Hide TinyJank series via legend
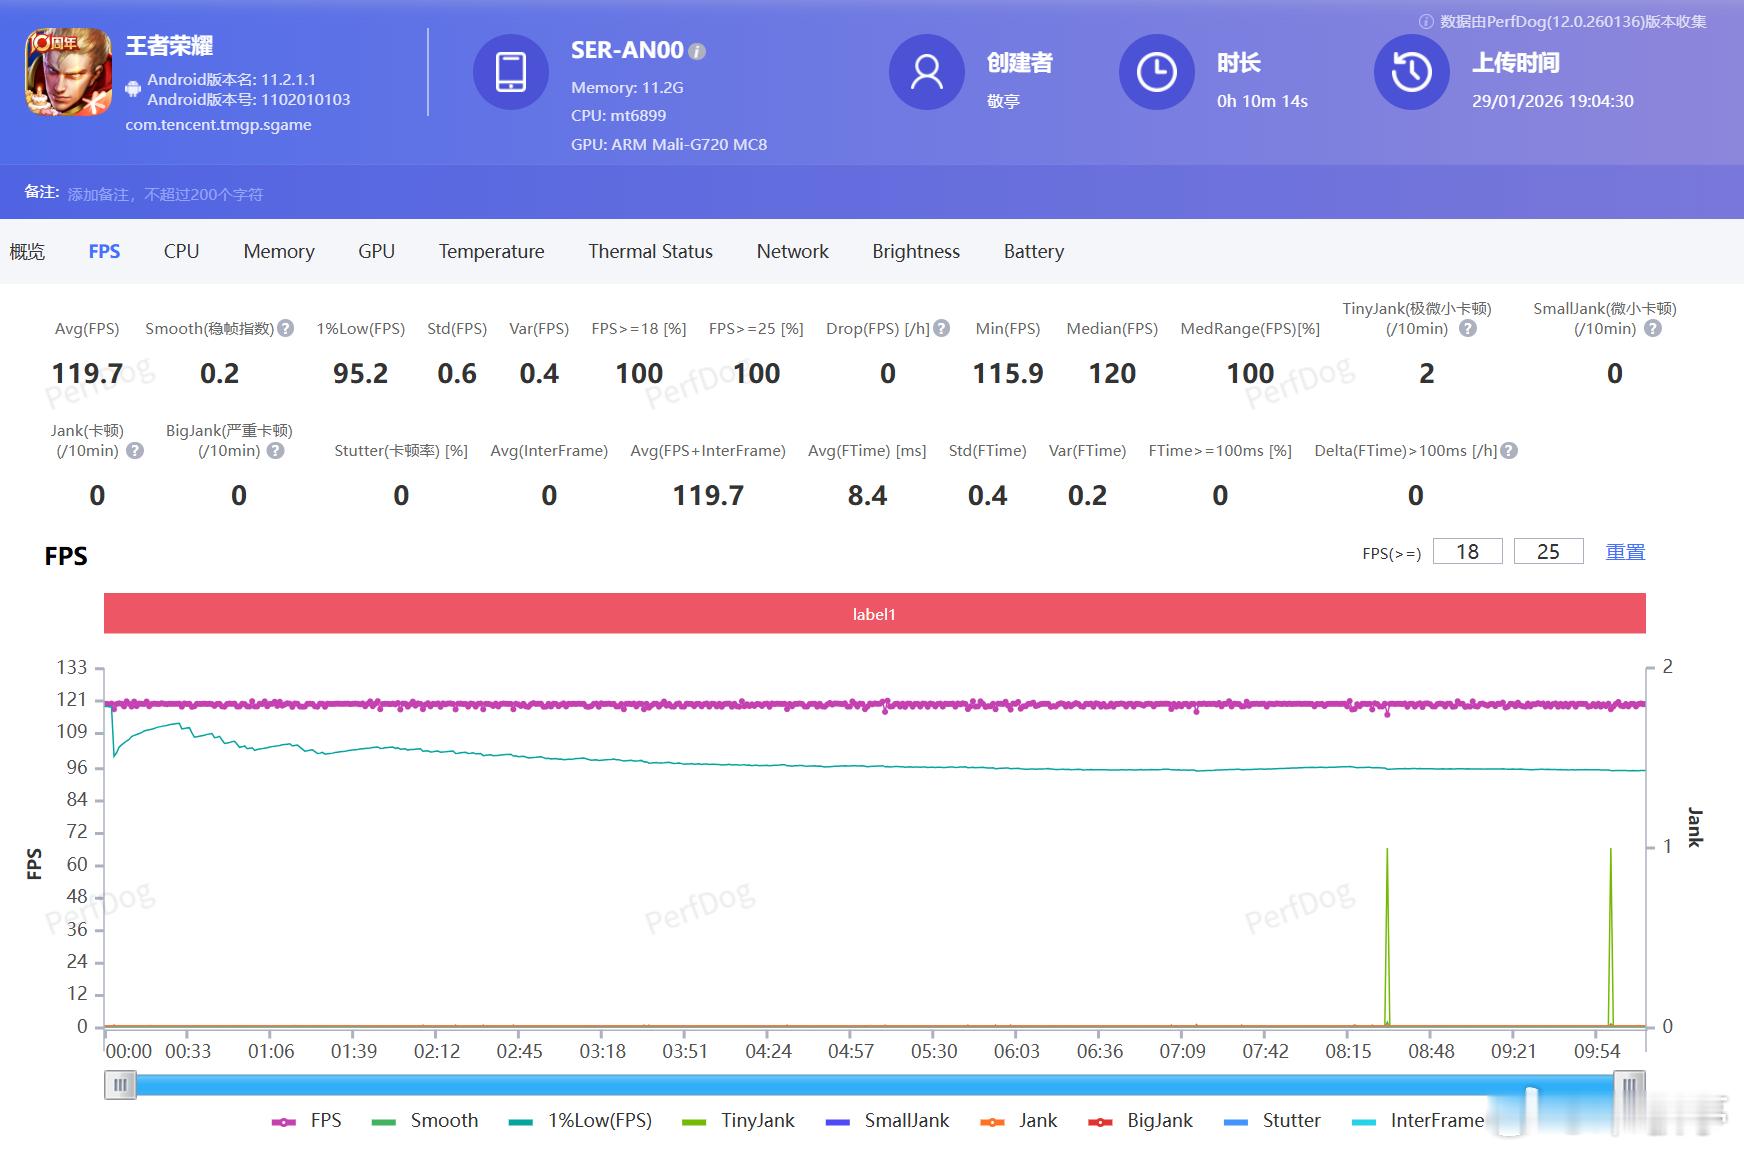Image resolution: width=1744 pixels, height=1155 pixels. [738, 1121]
